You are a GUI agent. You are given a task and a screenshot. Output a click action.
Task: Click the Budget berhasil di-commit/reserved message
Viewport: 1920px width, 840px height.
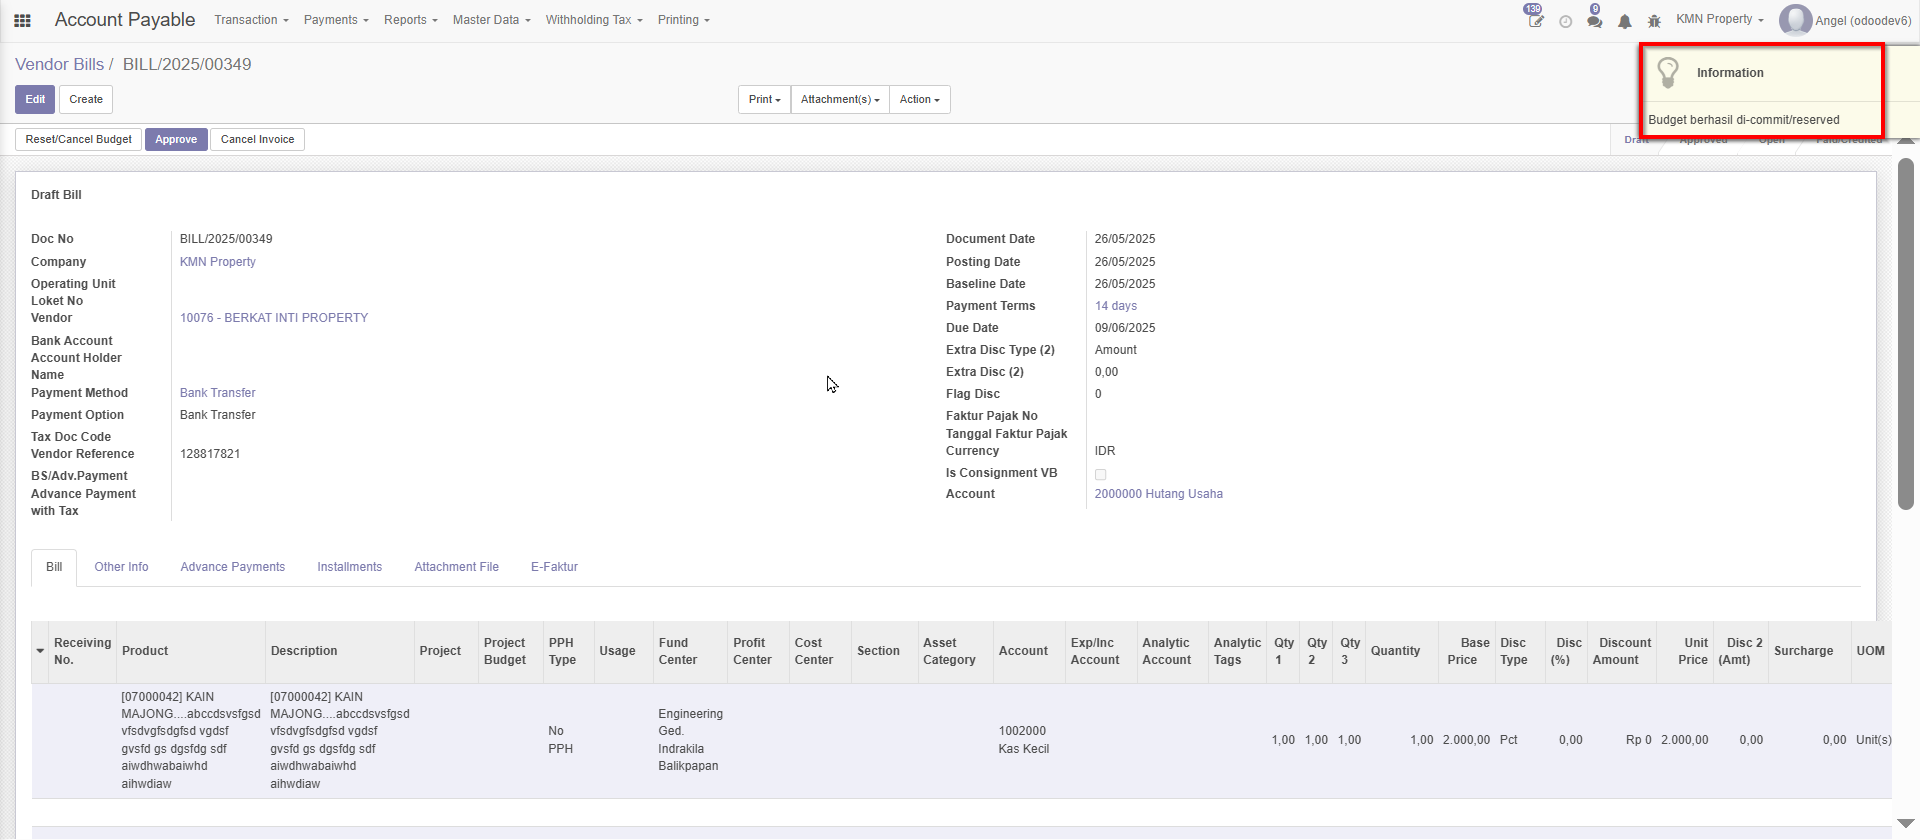click(x=1744, y=120)
